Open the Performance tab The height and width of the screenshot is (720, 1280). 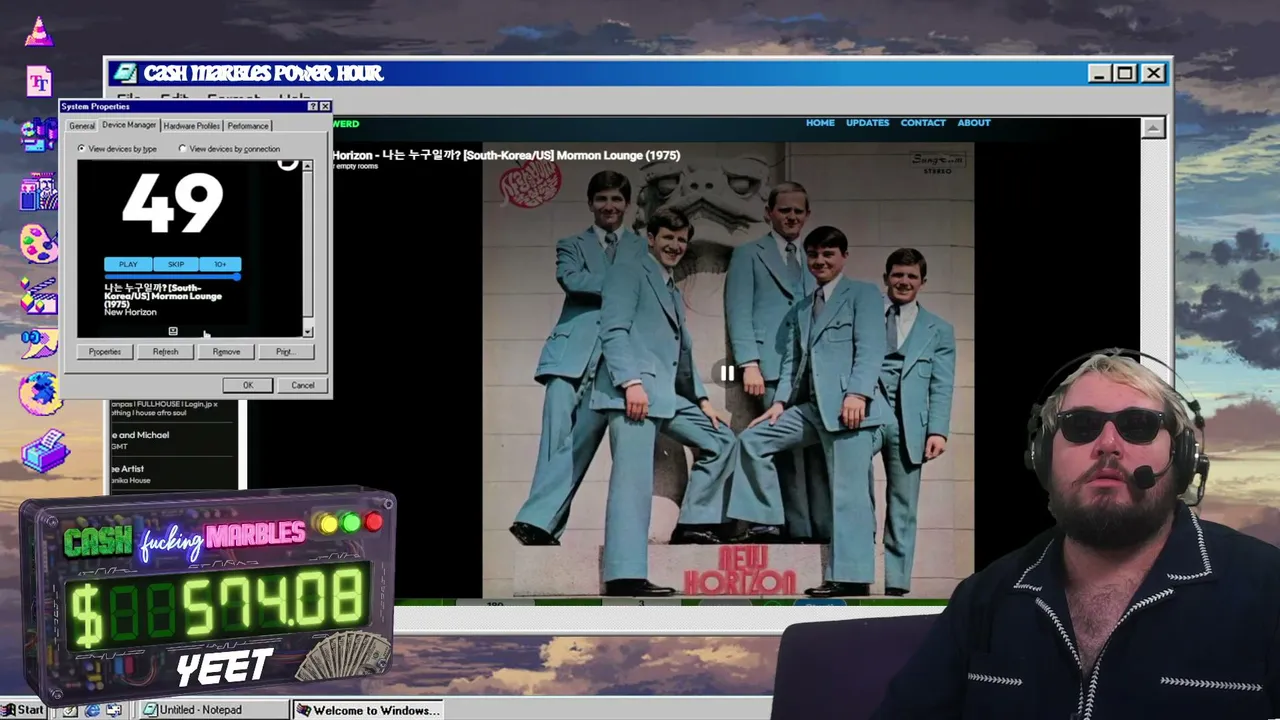coord(248,126)
